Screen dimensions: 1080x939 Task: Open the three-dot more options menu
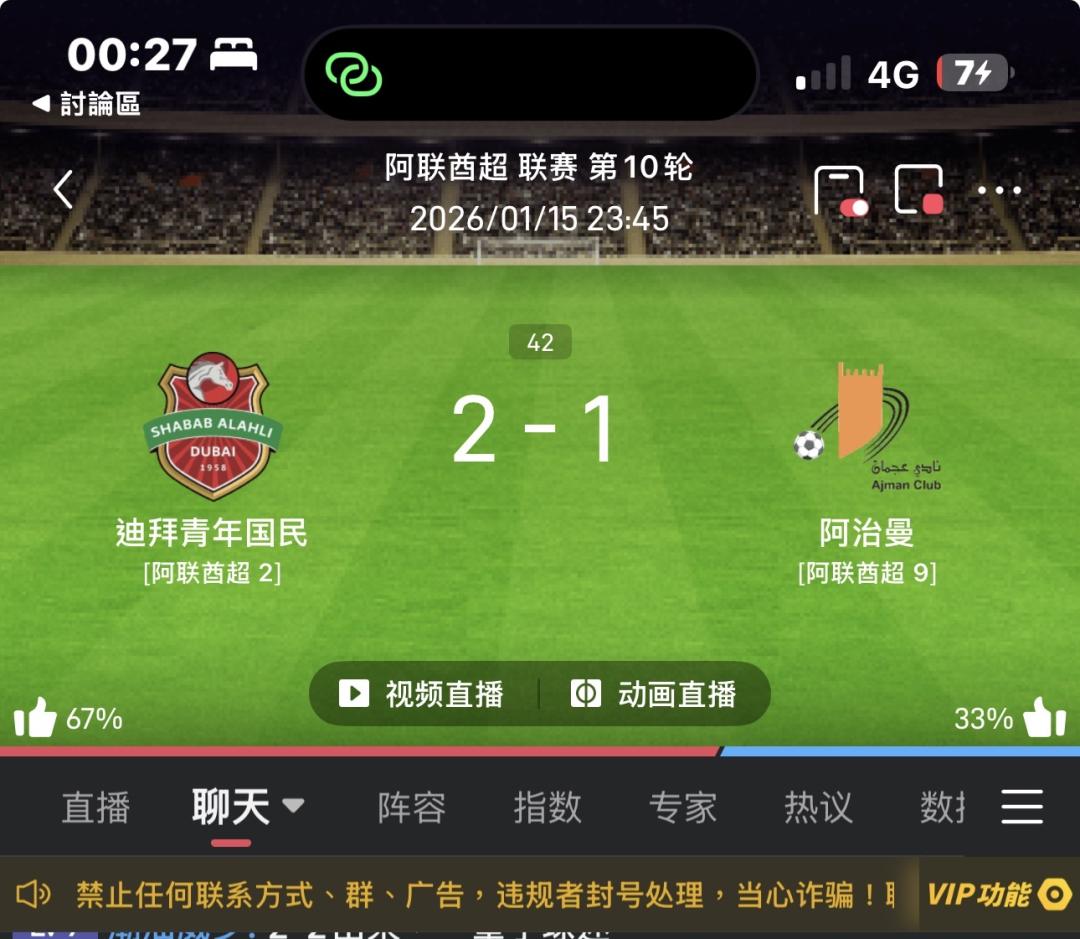[999, 190]
